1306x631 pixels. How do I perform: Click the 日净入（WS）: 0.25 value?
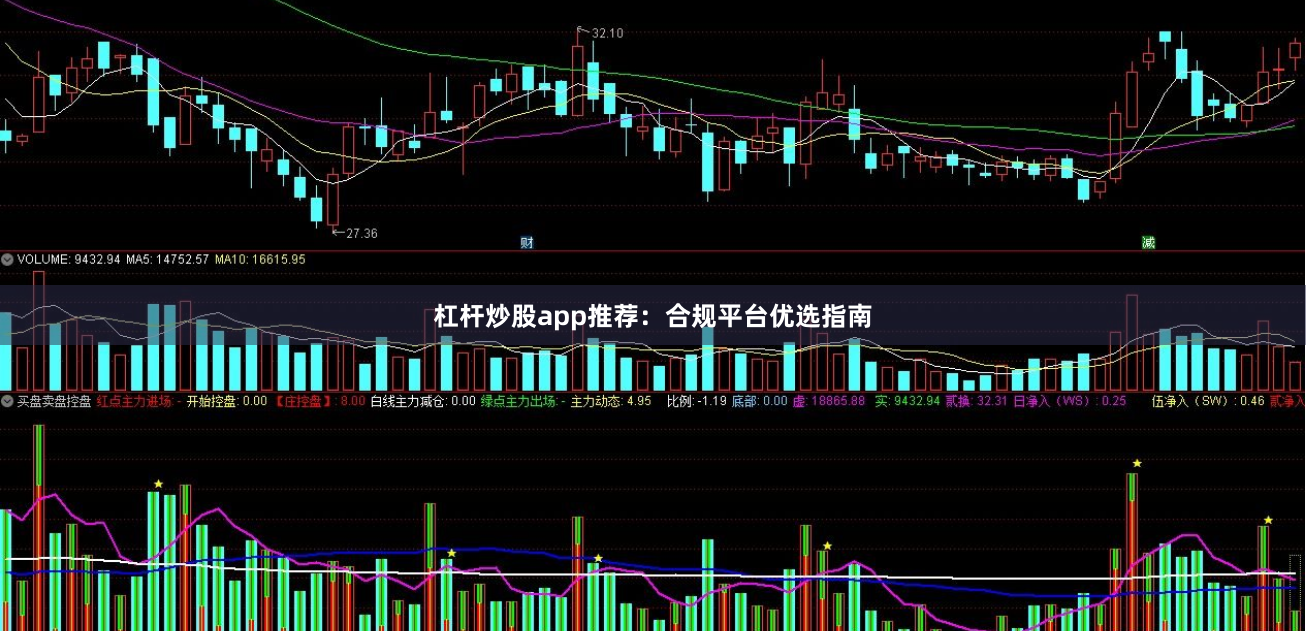1069,401
